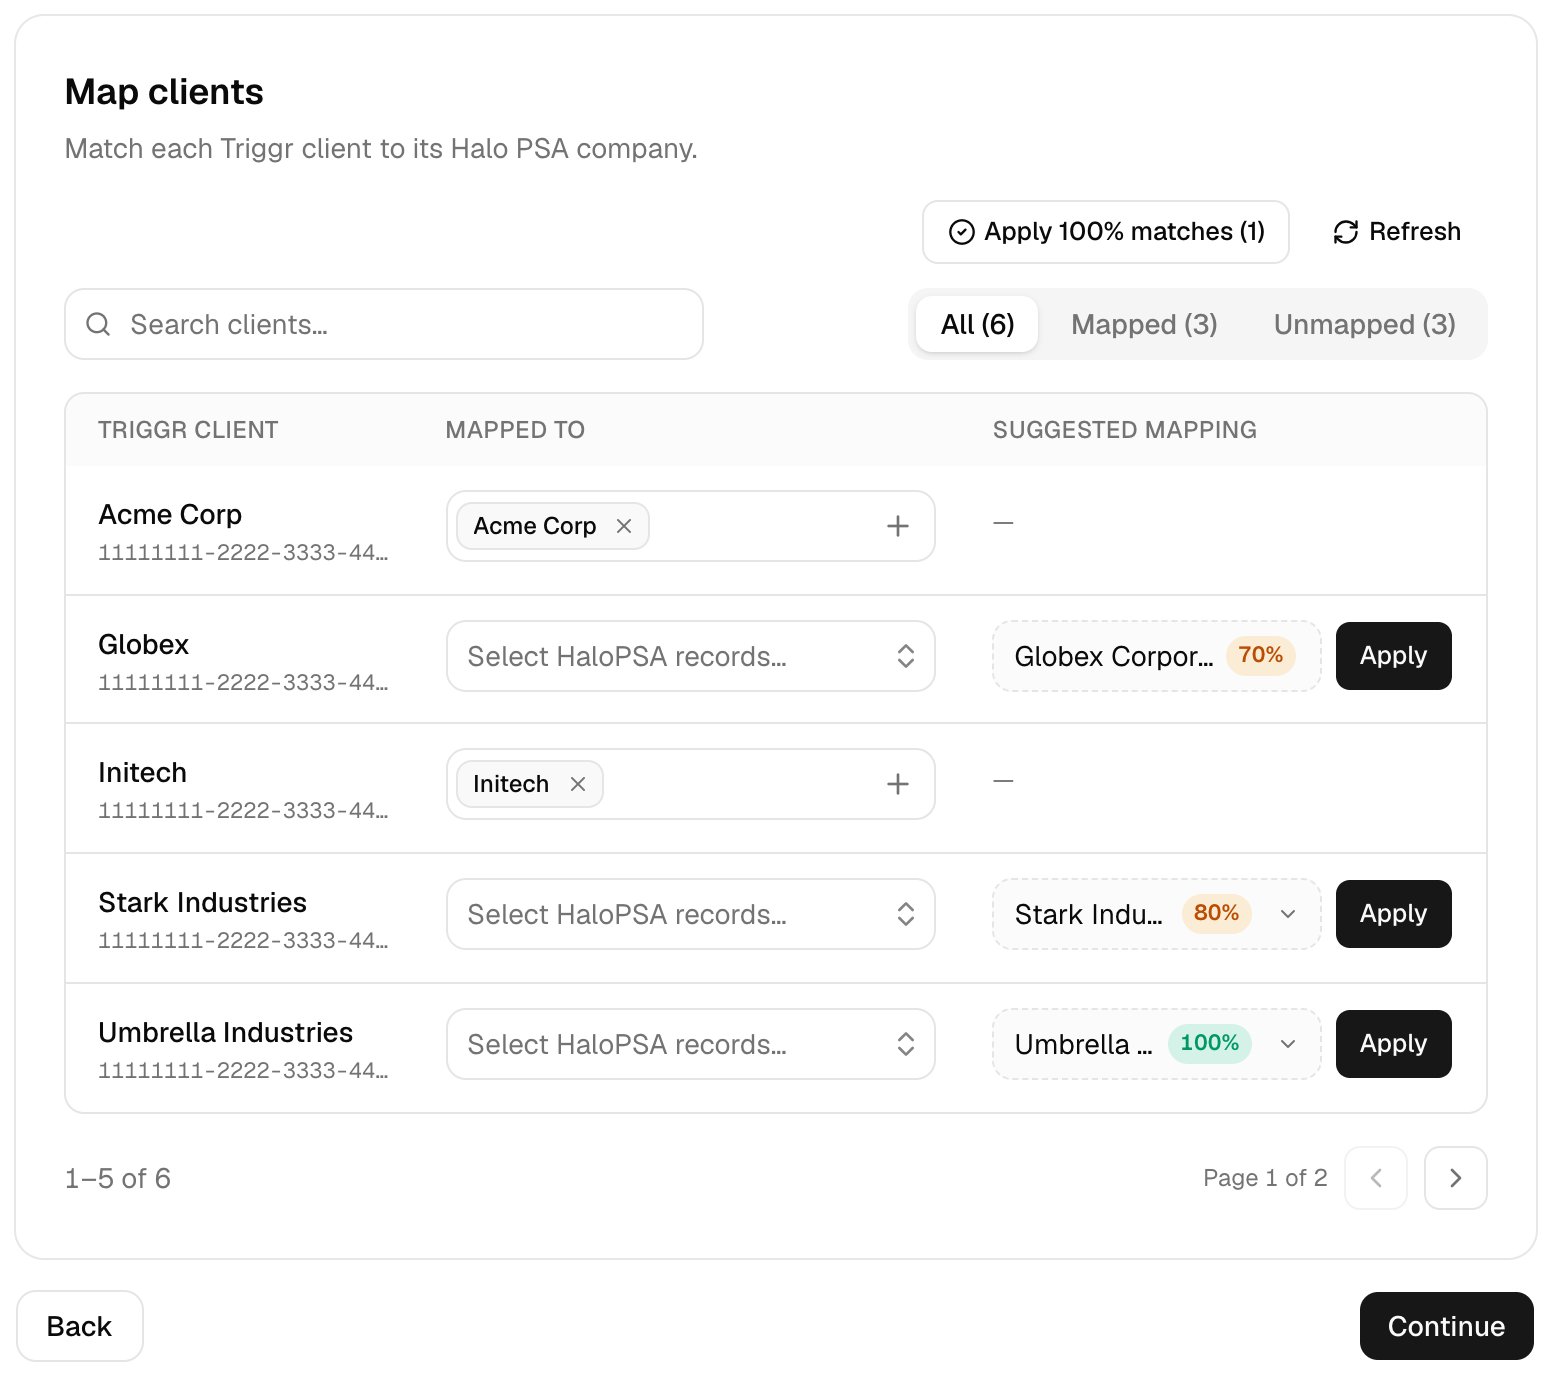The width and height of the screenshot is (1552, 1377).
Task: Apply suggested mapping for Globex
Action: coord(1393,656)
